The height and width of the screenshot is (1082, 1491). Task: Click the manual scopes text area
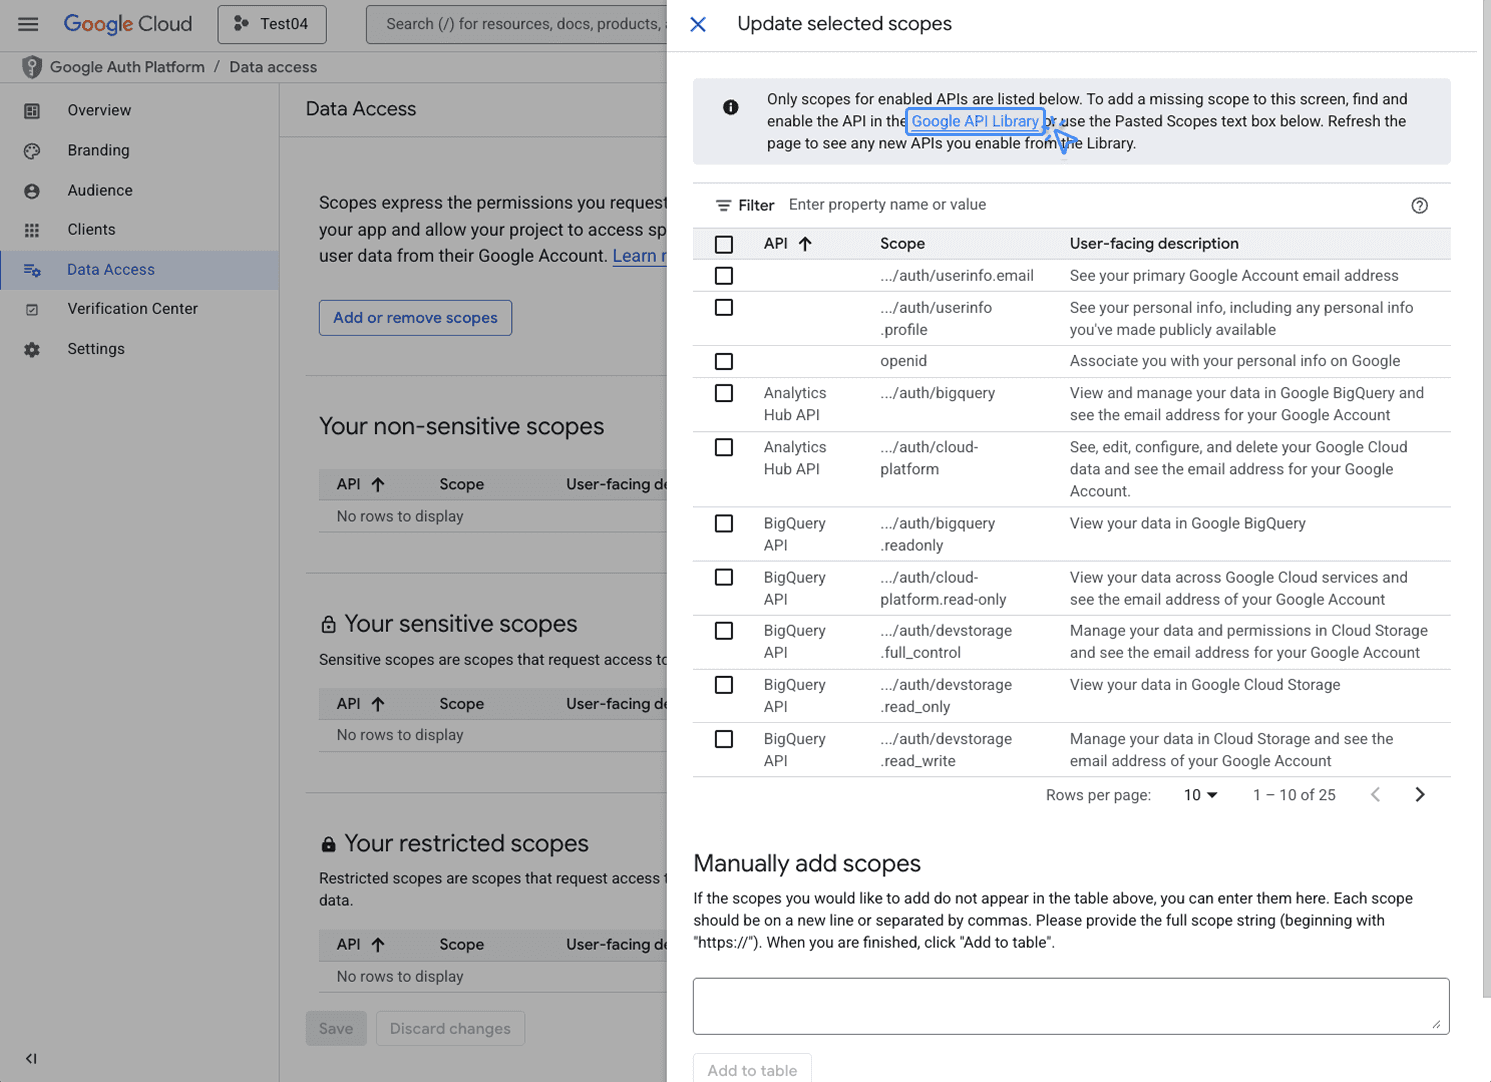coord(1071,1006)
